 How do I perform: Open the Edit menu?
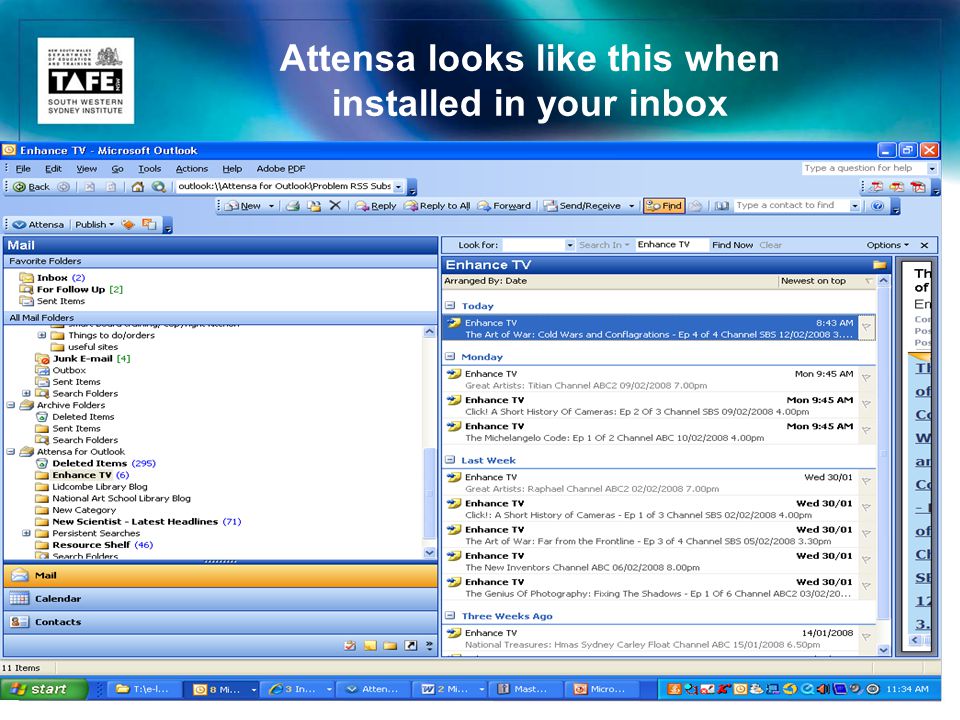pyautogui.click(x=53, y=168)
